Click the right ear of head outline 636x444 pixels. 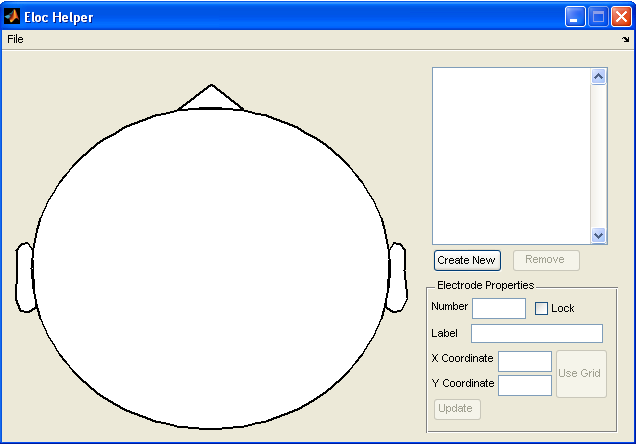397,278
